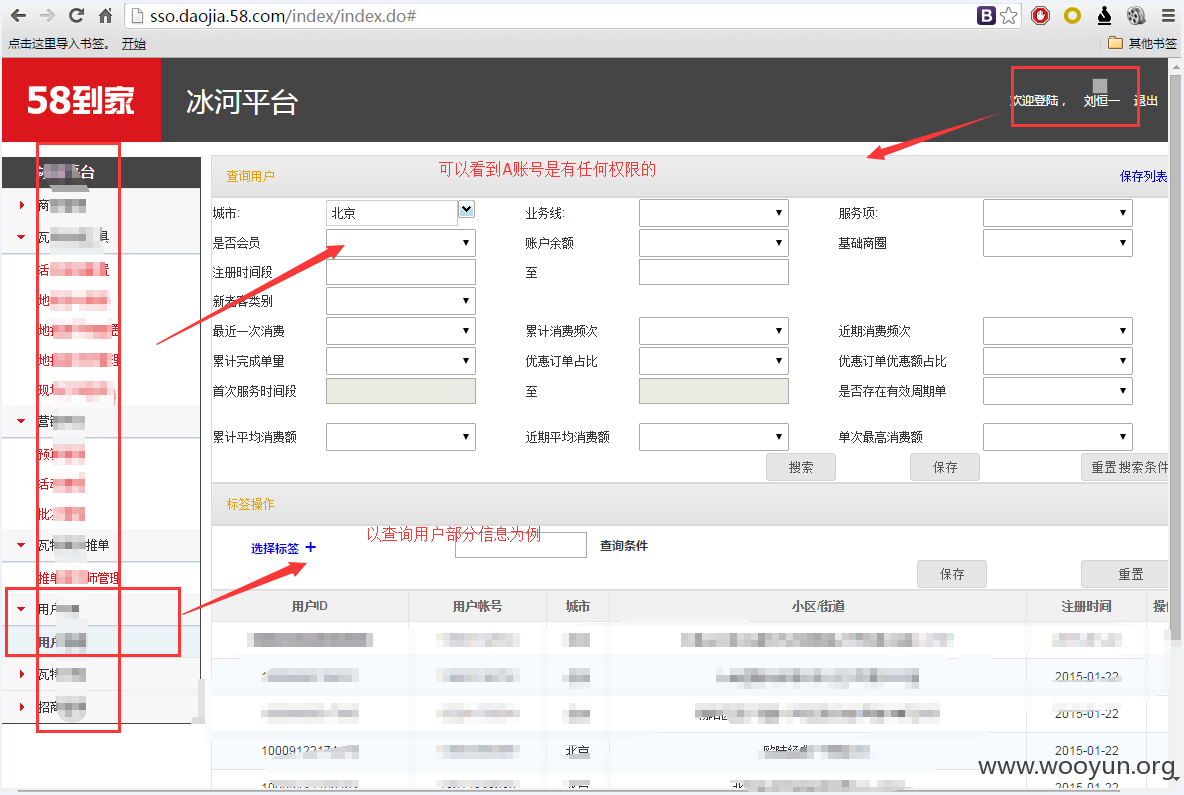
Task: Click the 用户帐号 column header
Action: pyautogui.click(x=477, y=606)
